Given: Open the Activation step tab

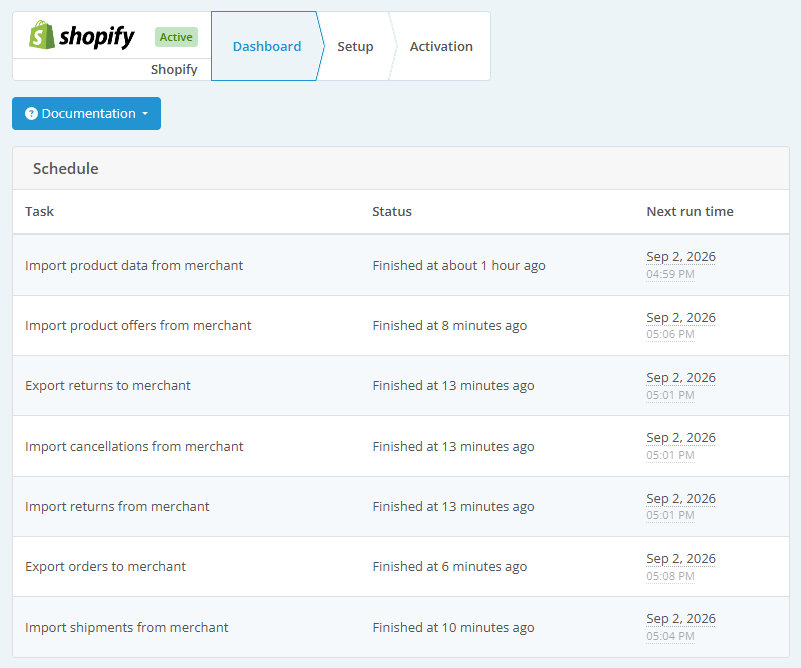Looking at the screenshot, I should 441,46.
